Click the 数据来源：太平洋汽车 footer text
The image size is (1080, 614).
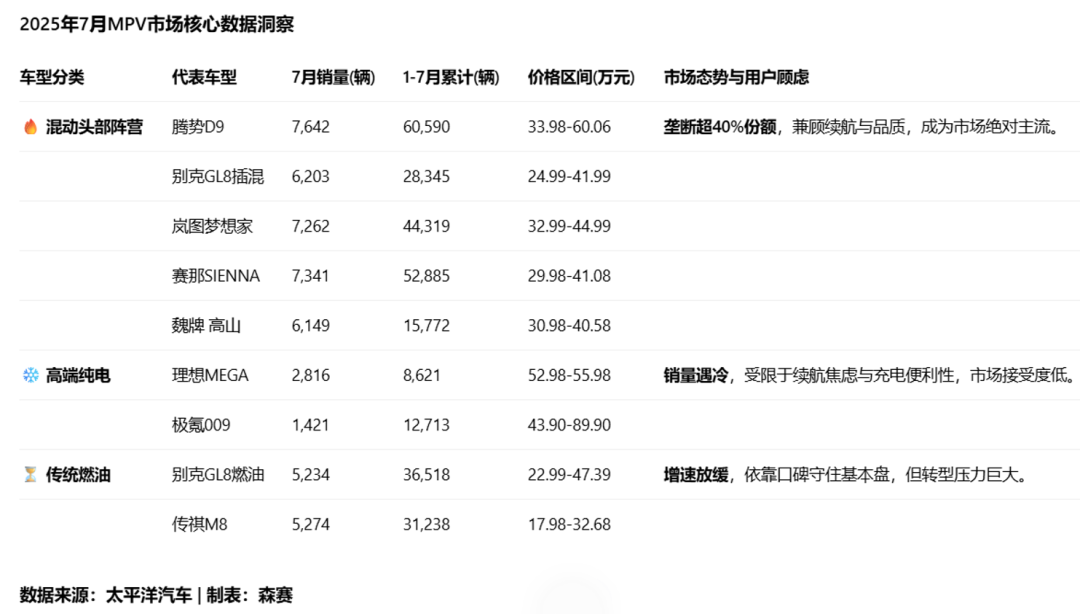[x=105, y=595]
